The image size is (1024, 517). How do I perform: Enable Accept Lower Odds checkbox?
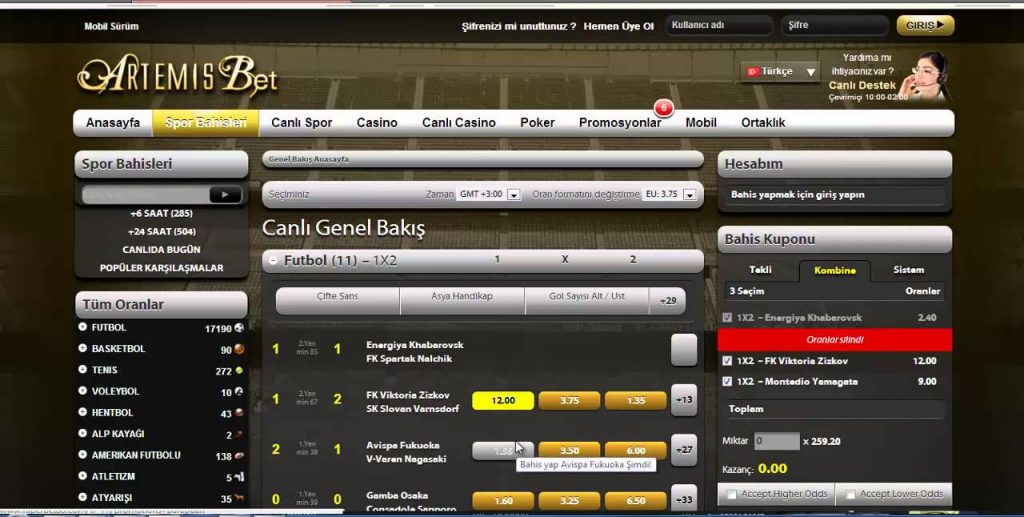(x=851, y=494)
